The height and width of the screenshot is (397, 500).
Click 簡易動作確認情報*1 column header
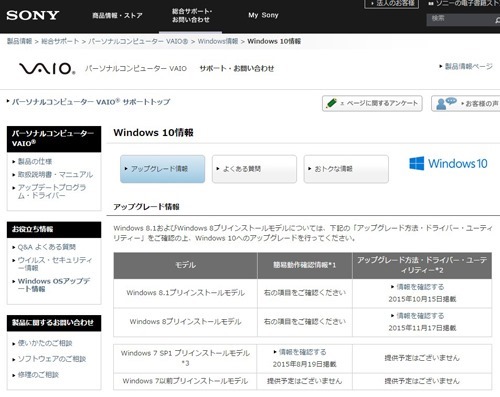click(x=305, y=266)
